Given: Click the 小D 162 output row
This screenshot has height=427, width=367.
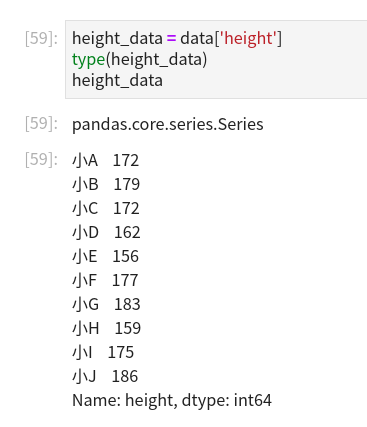Looking at the screenshot, I should (106, 232).
